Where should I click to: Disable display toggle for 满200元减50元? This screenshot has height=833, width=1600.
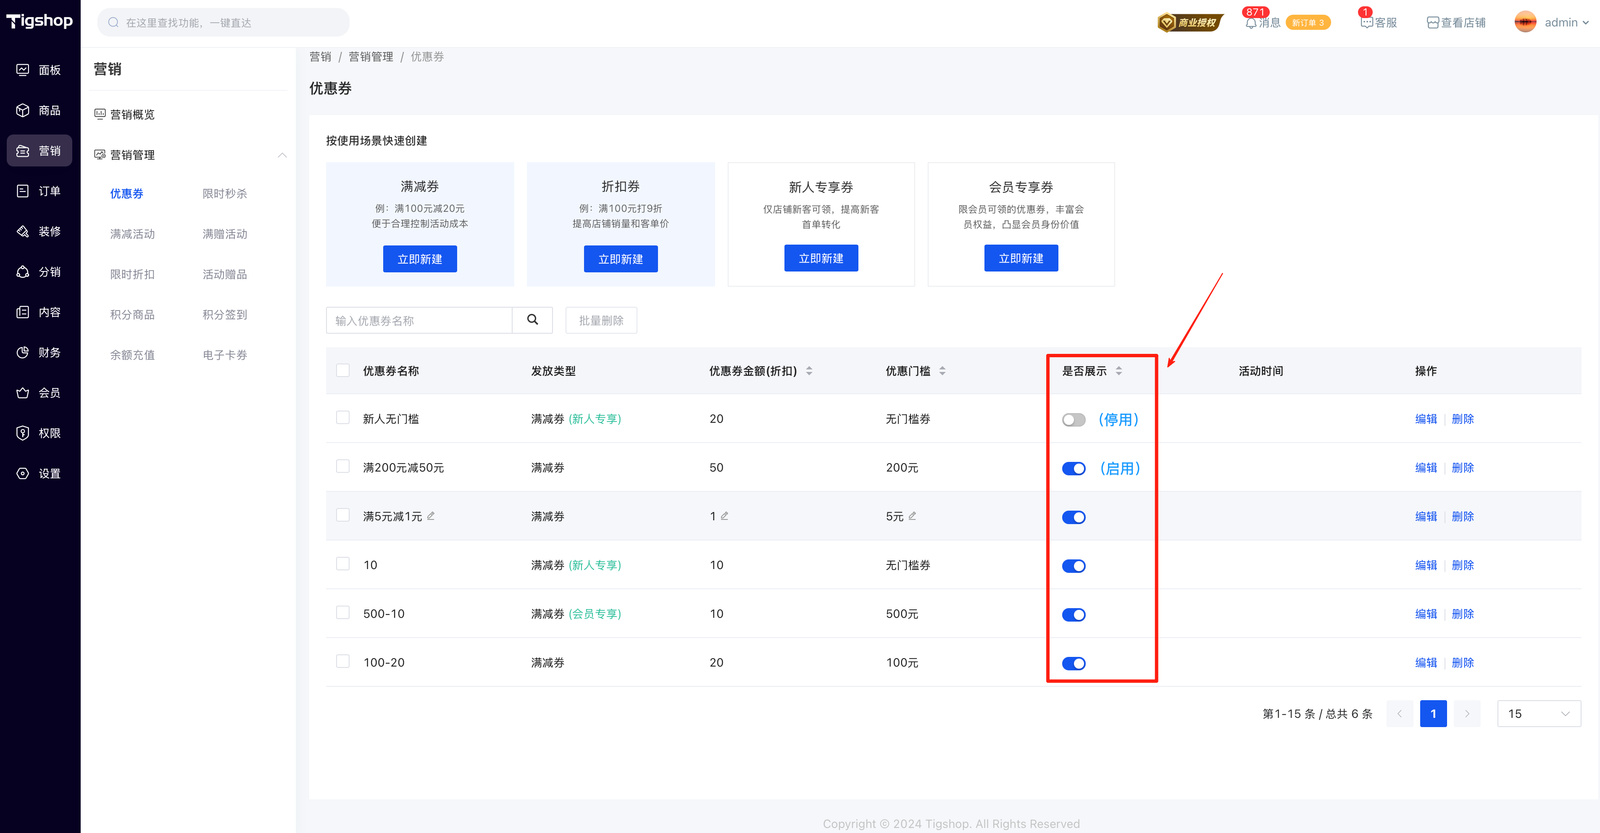tap(1073, 469)
